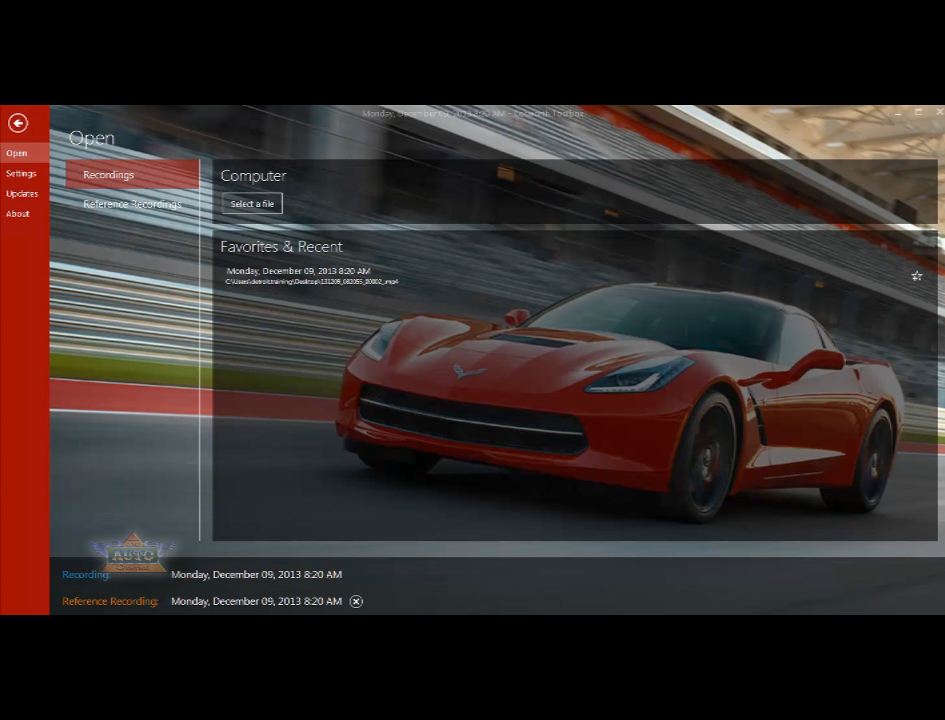Maximize the toolbox window

pyautogui.click(x=917, y=113)
